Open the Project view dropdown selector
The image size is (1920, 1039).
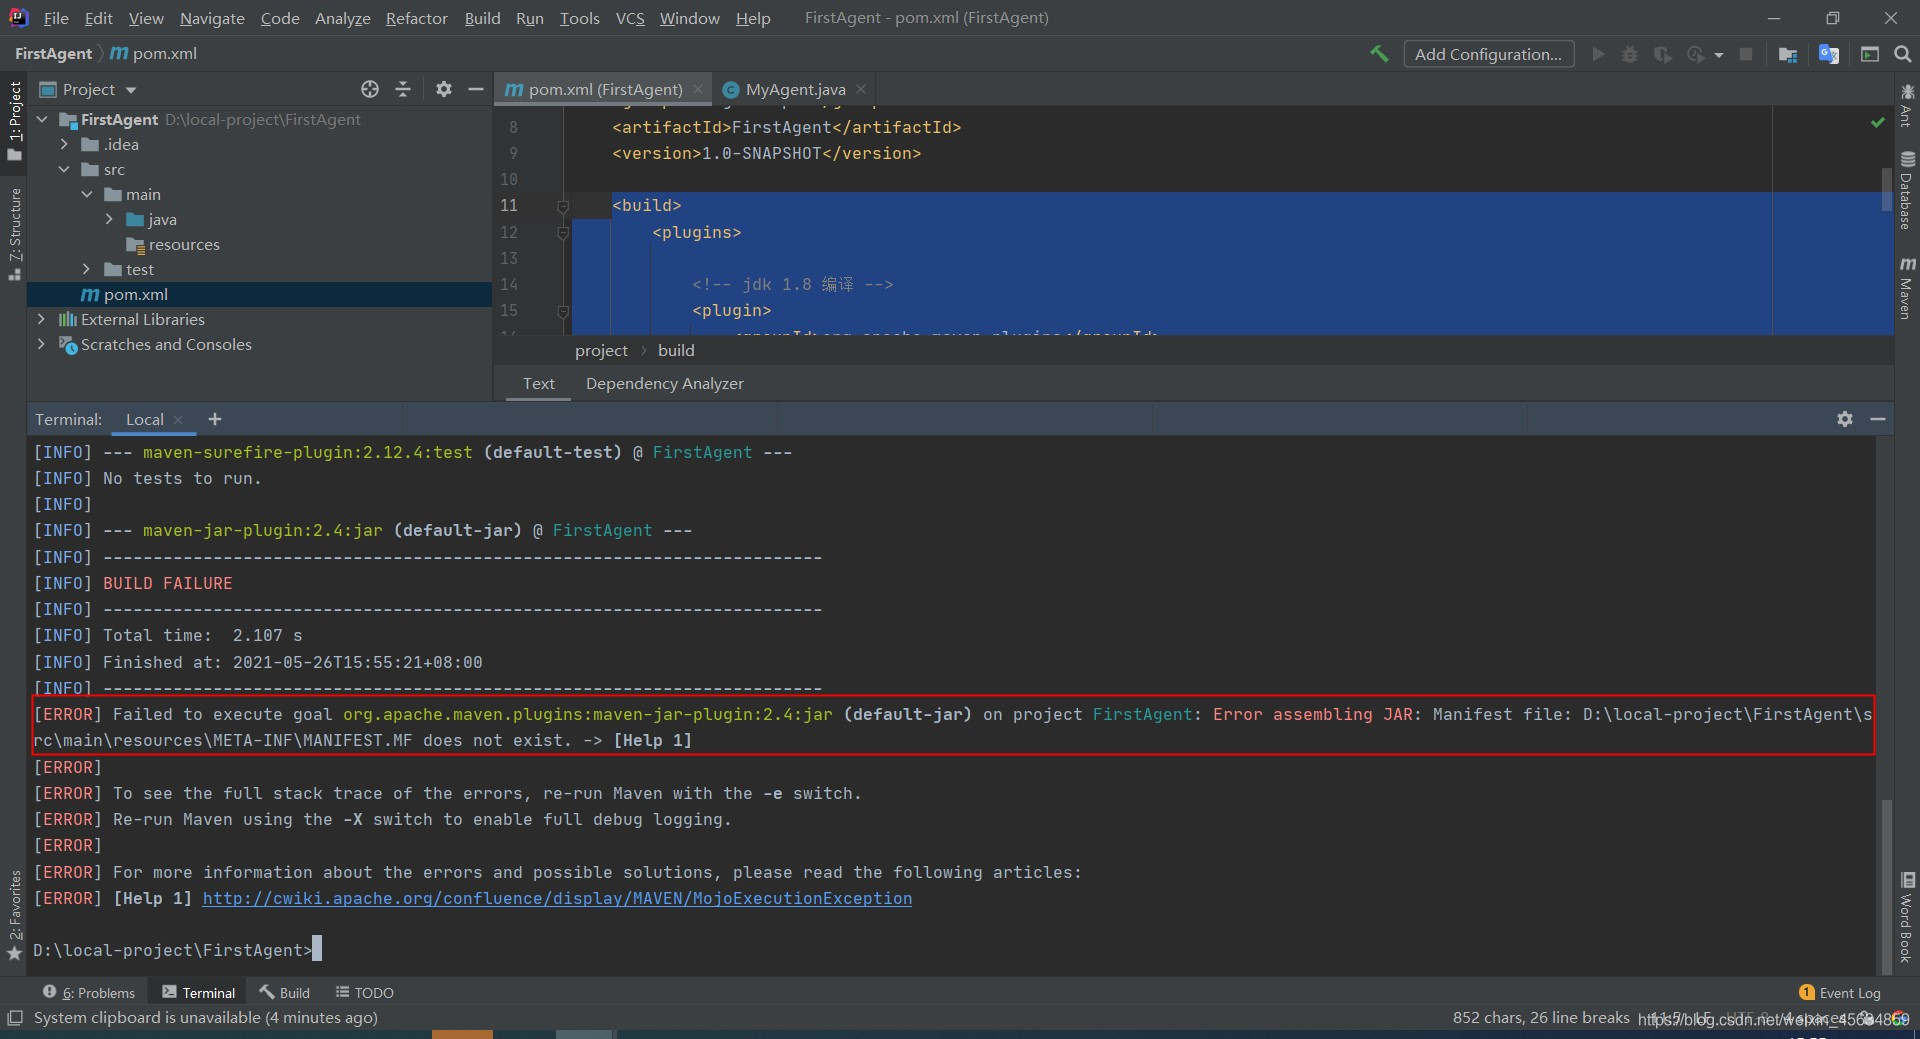[x=88, y=89]
